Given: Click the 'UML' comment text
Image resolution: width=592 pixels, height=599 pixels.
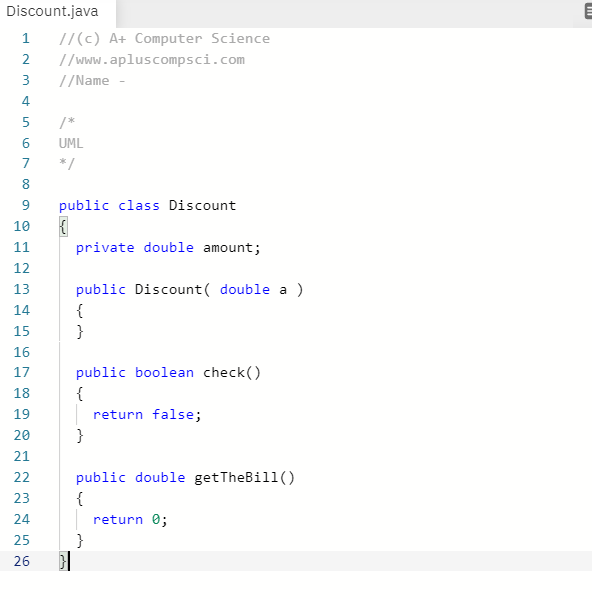Looking at the screenshot, I should coord(71,143).
